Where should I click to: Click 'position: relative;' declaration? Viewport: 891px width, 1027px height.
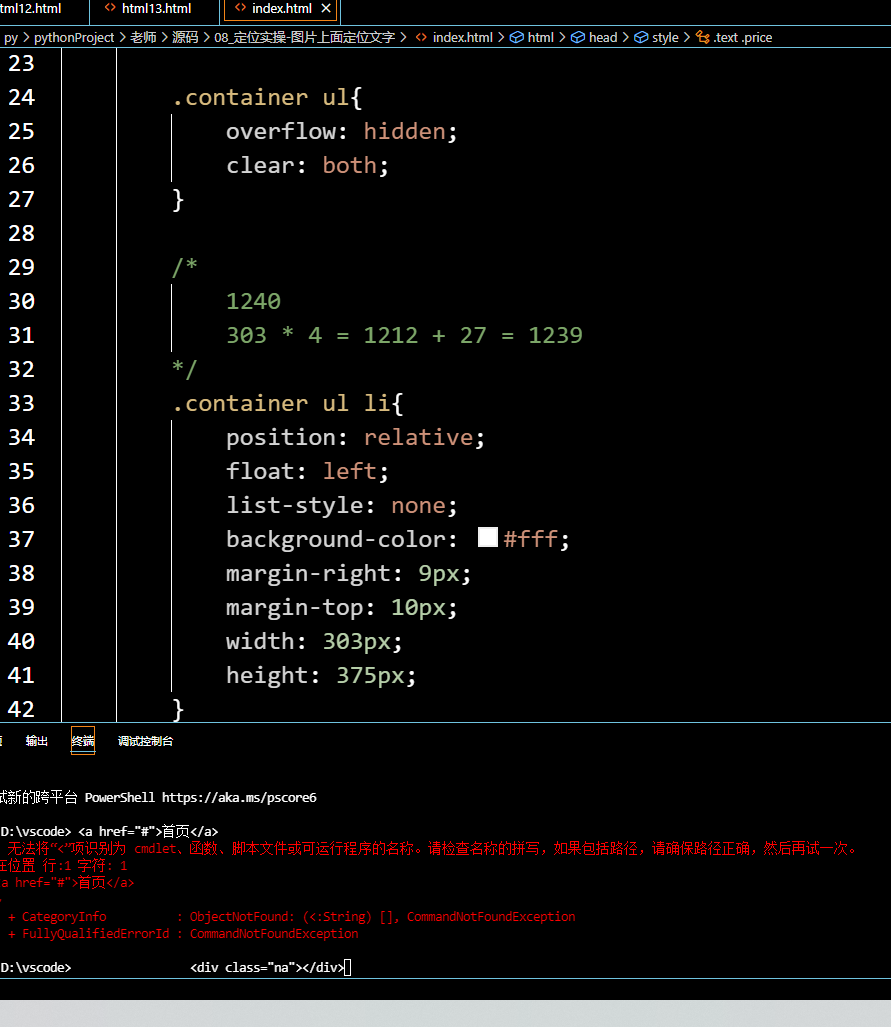355,438
